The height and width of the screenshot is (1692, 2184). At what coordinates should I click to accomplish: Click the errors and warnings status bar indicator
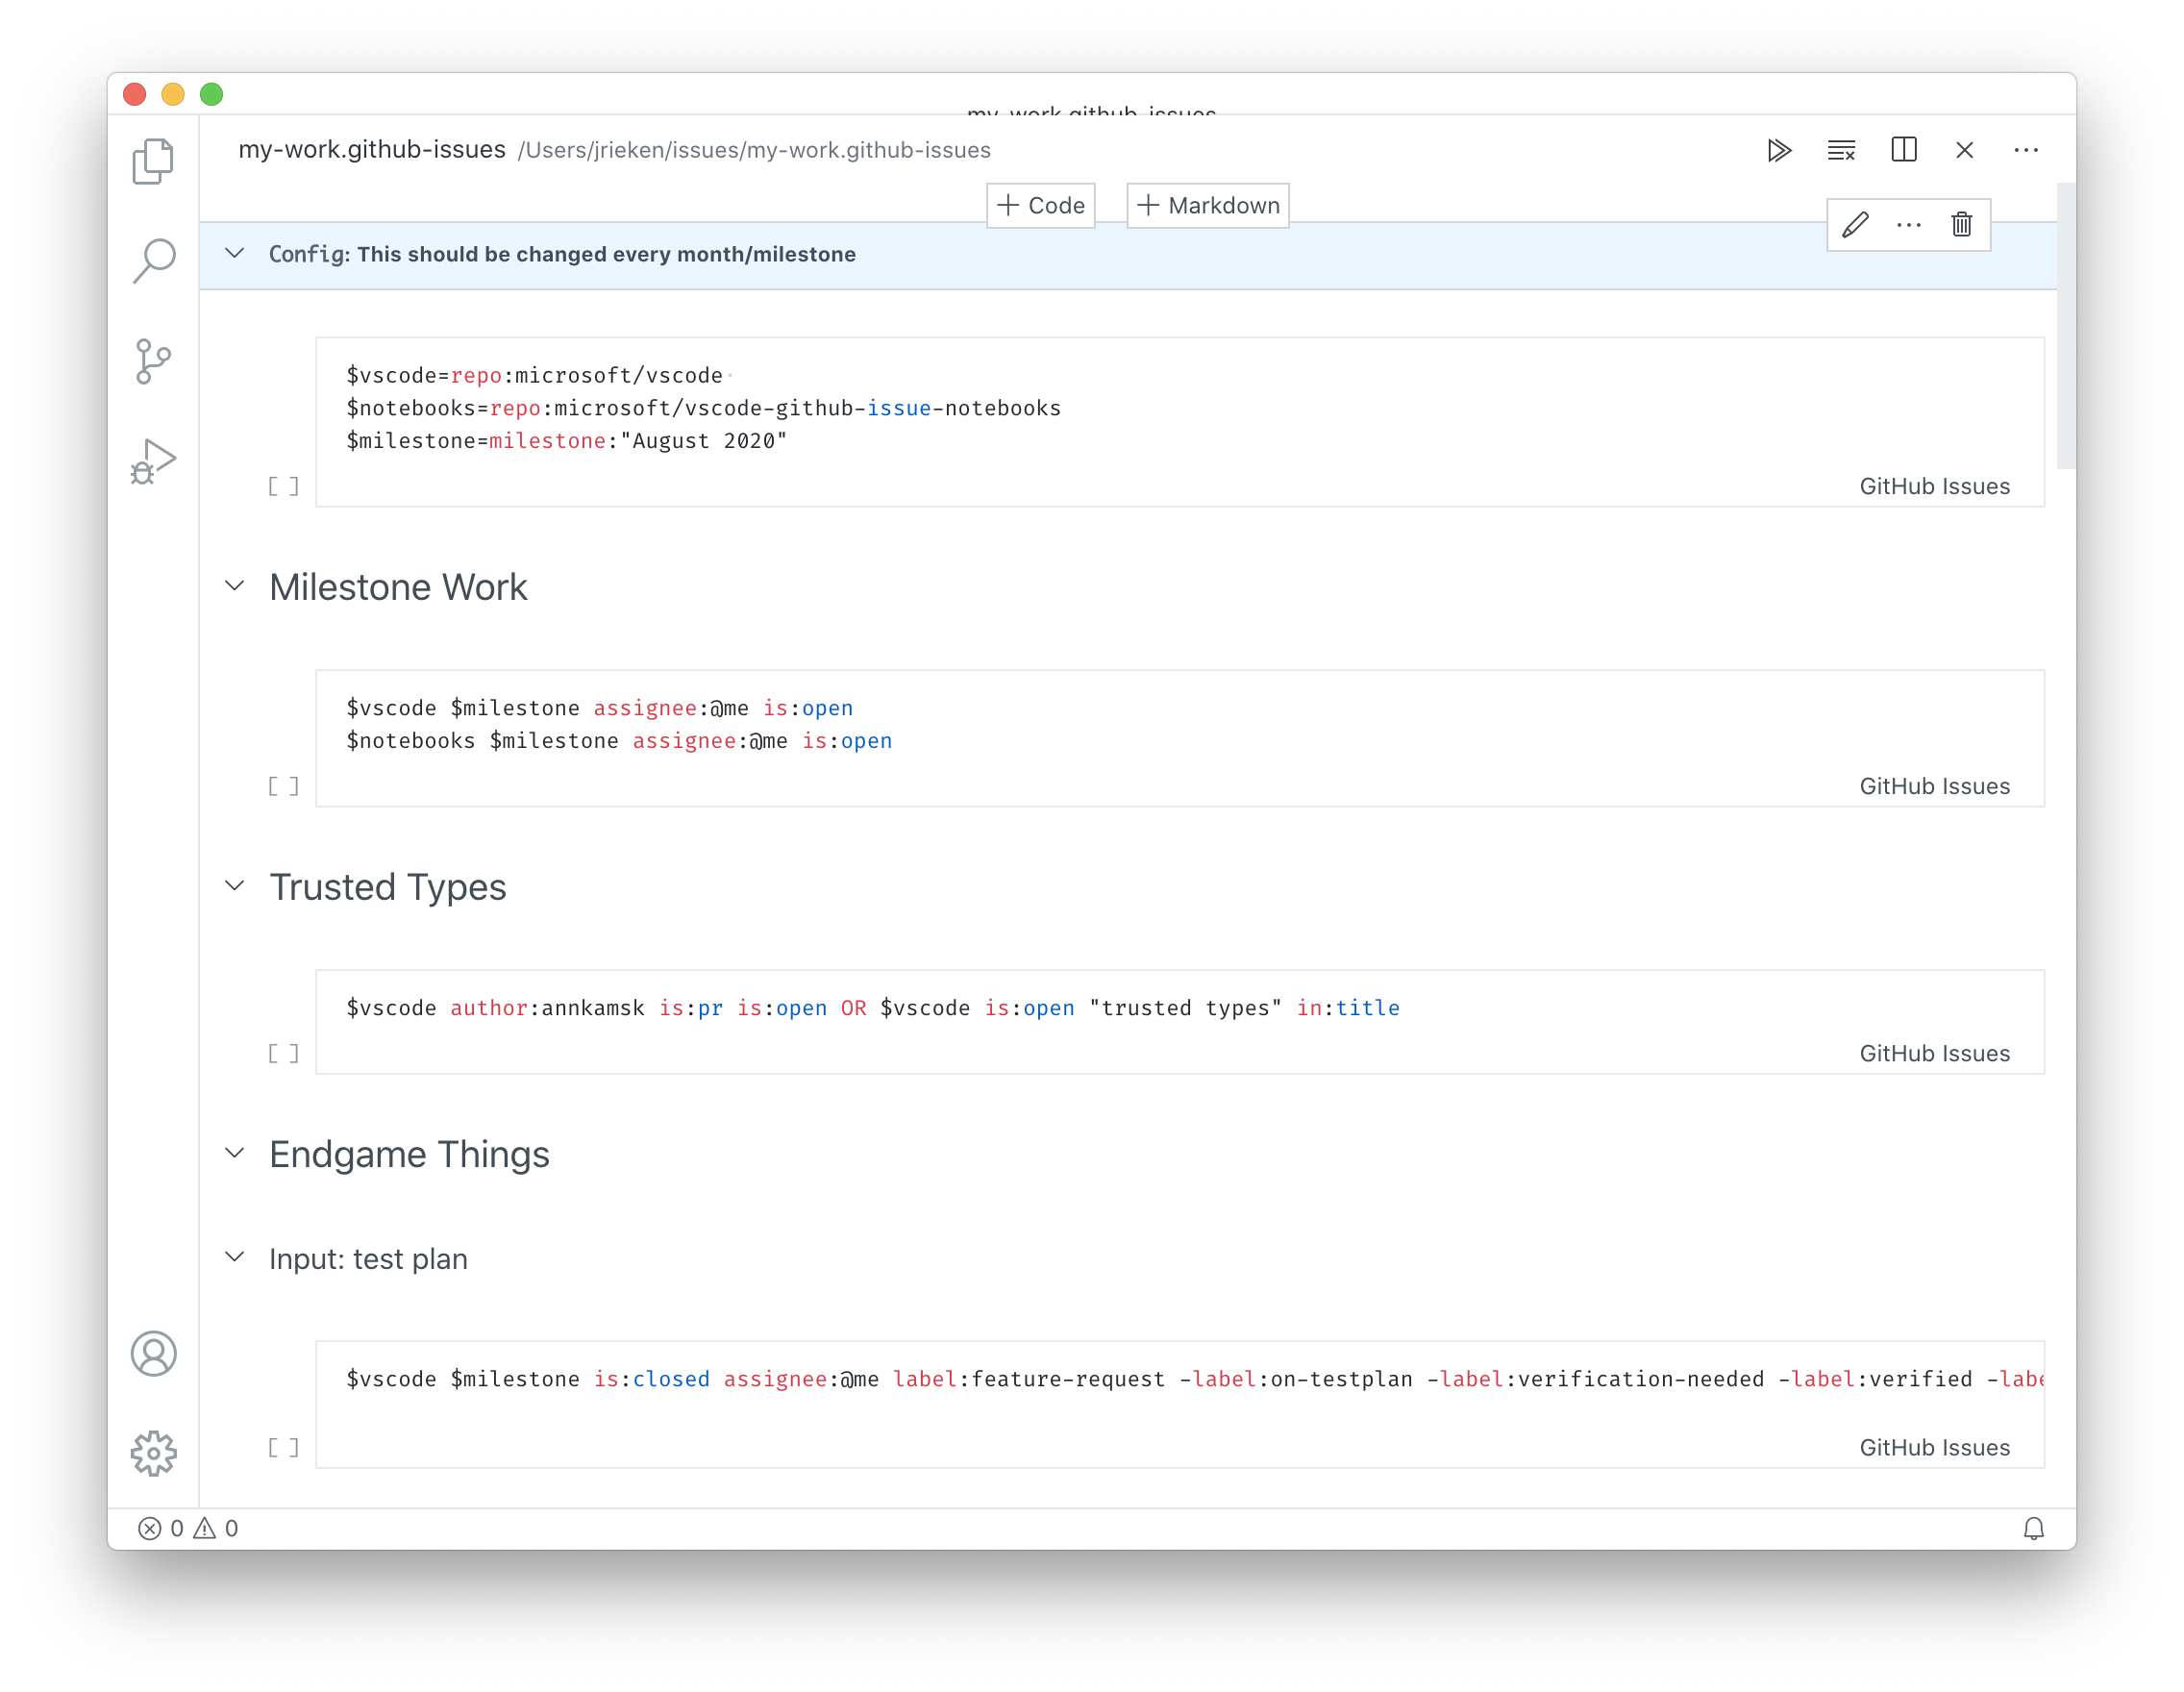[188, 1528]
